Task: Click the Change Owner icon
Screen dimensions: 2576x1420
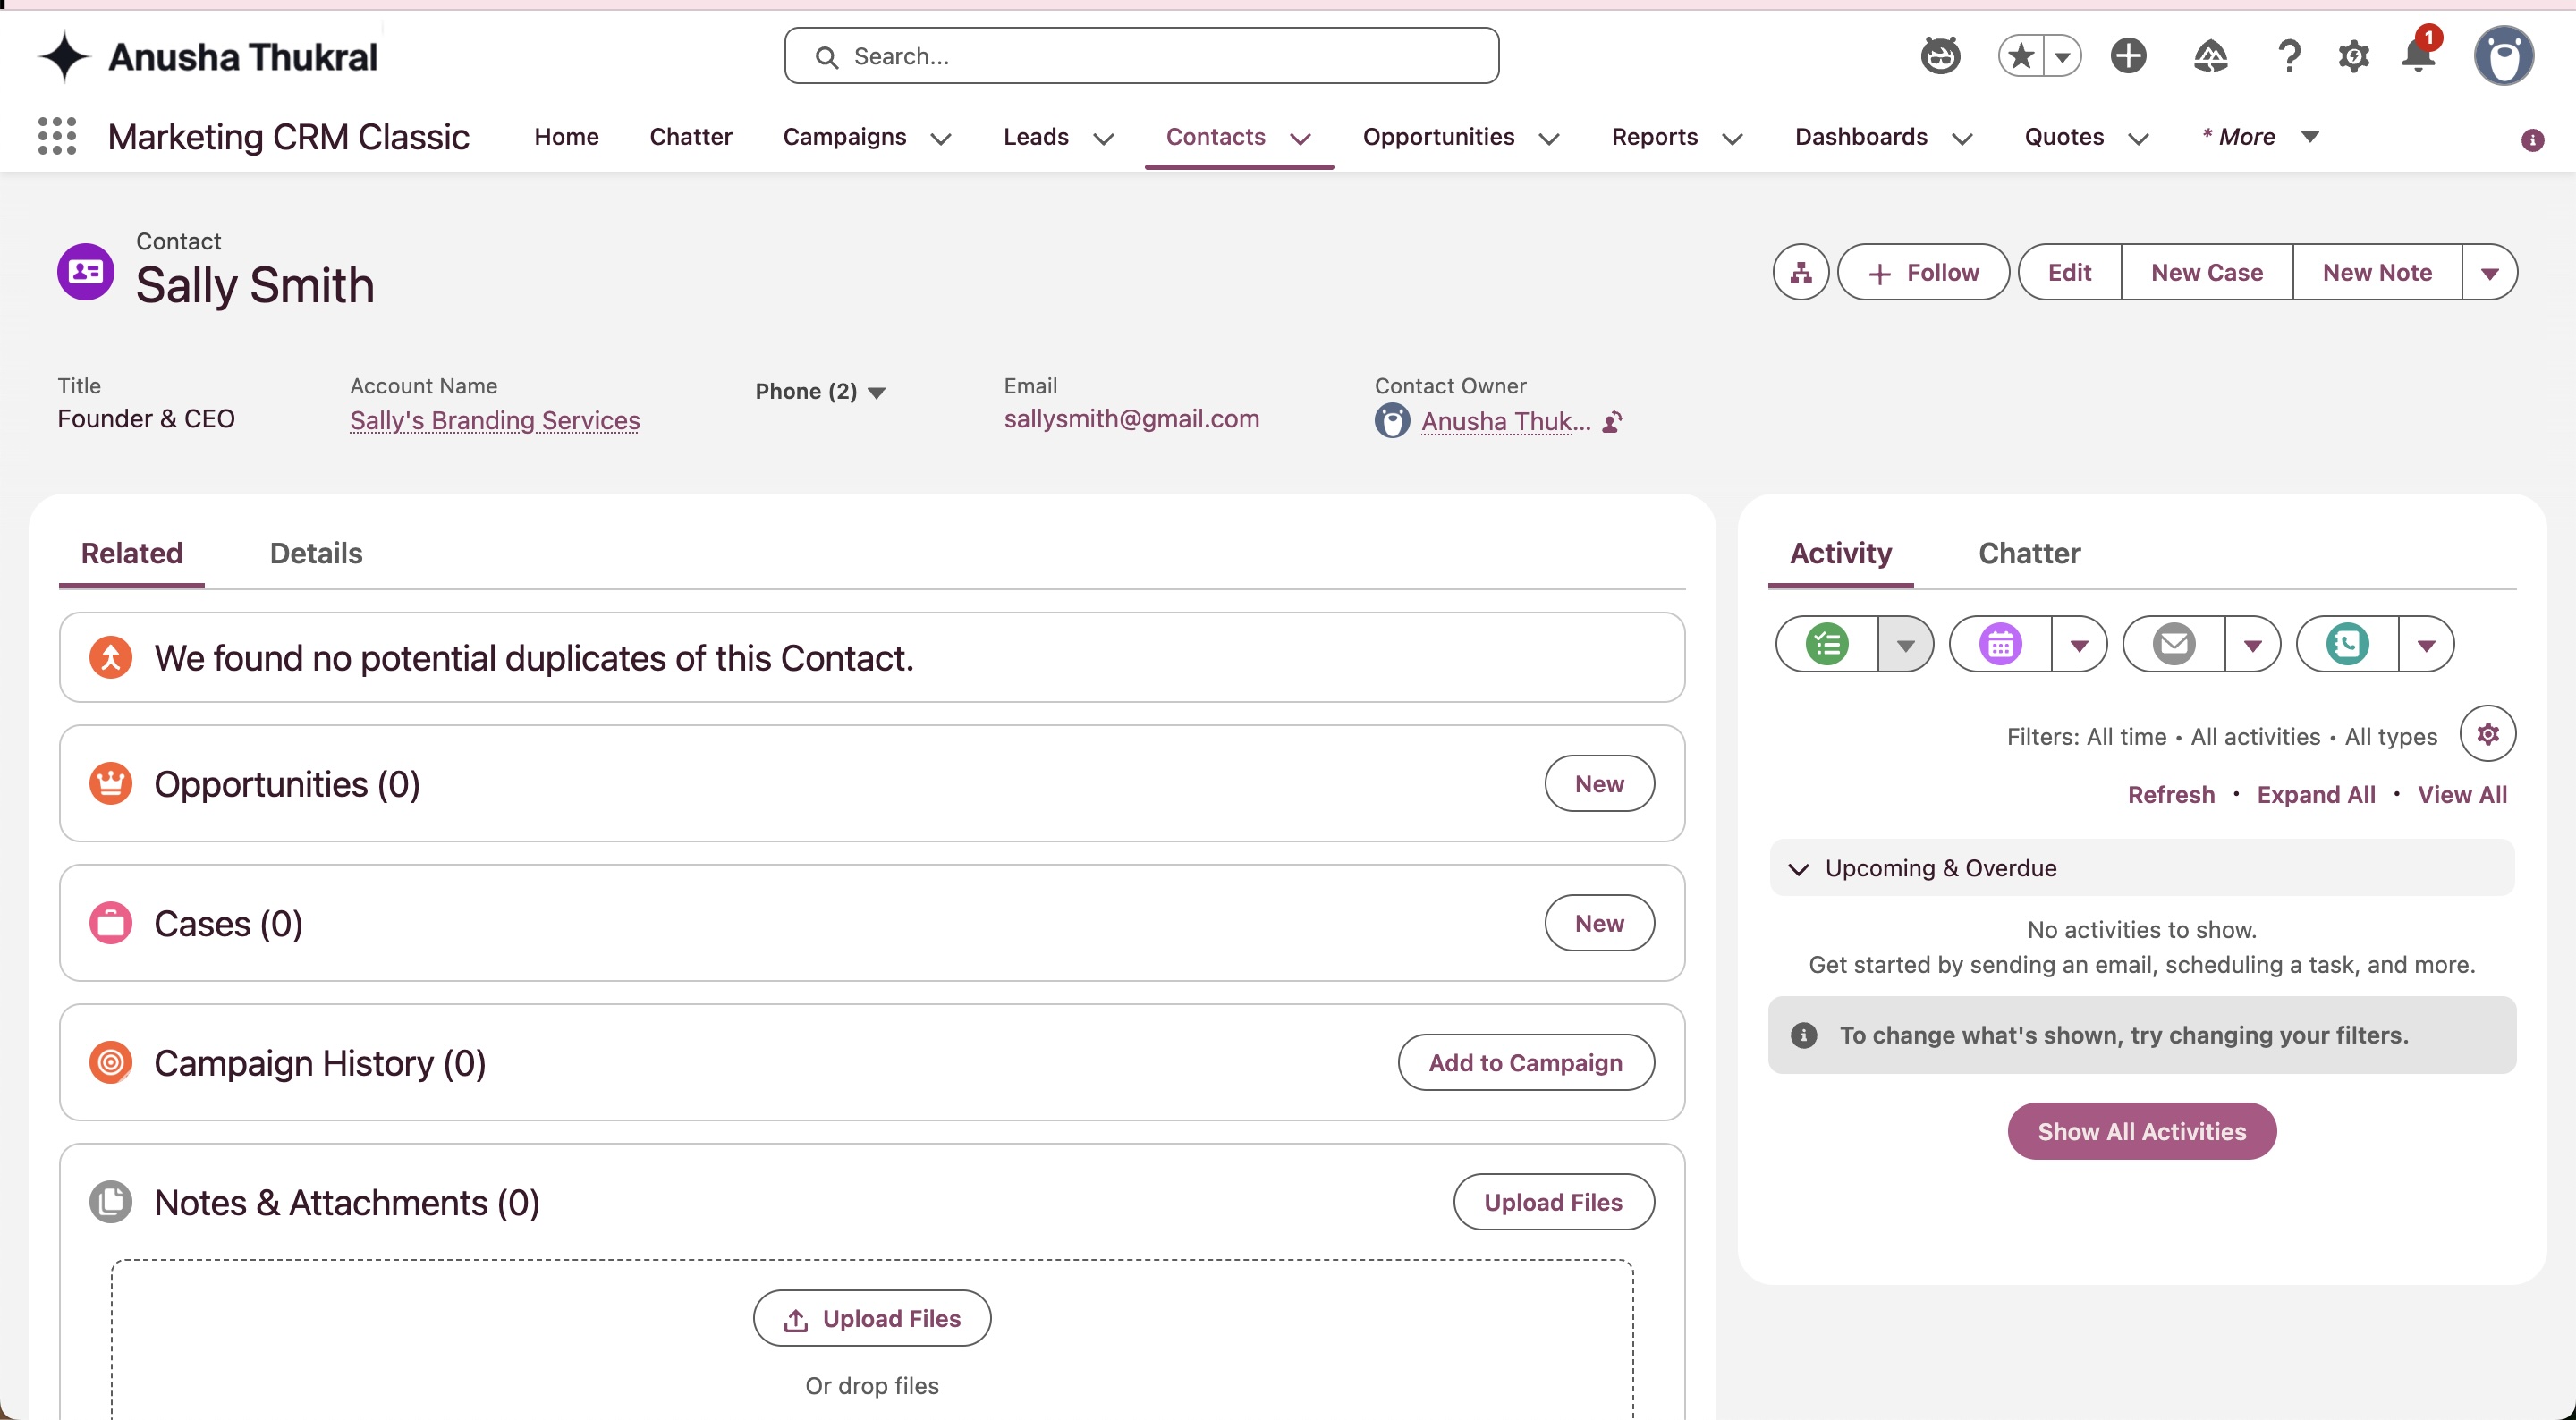Action: 1612,422
